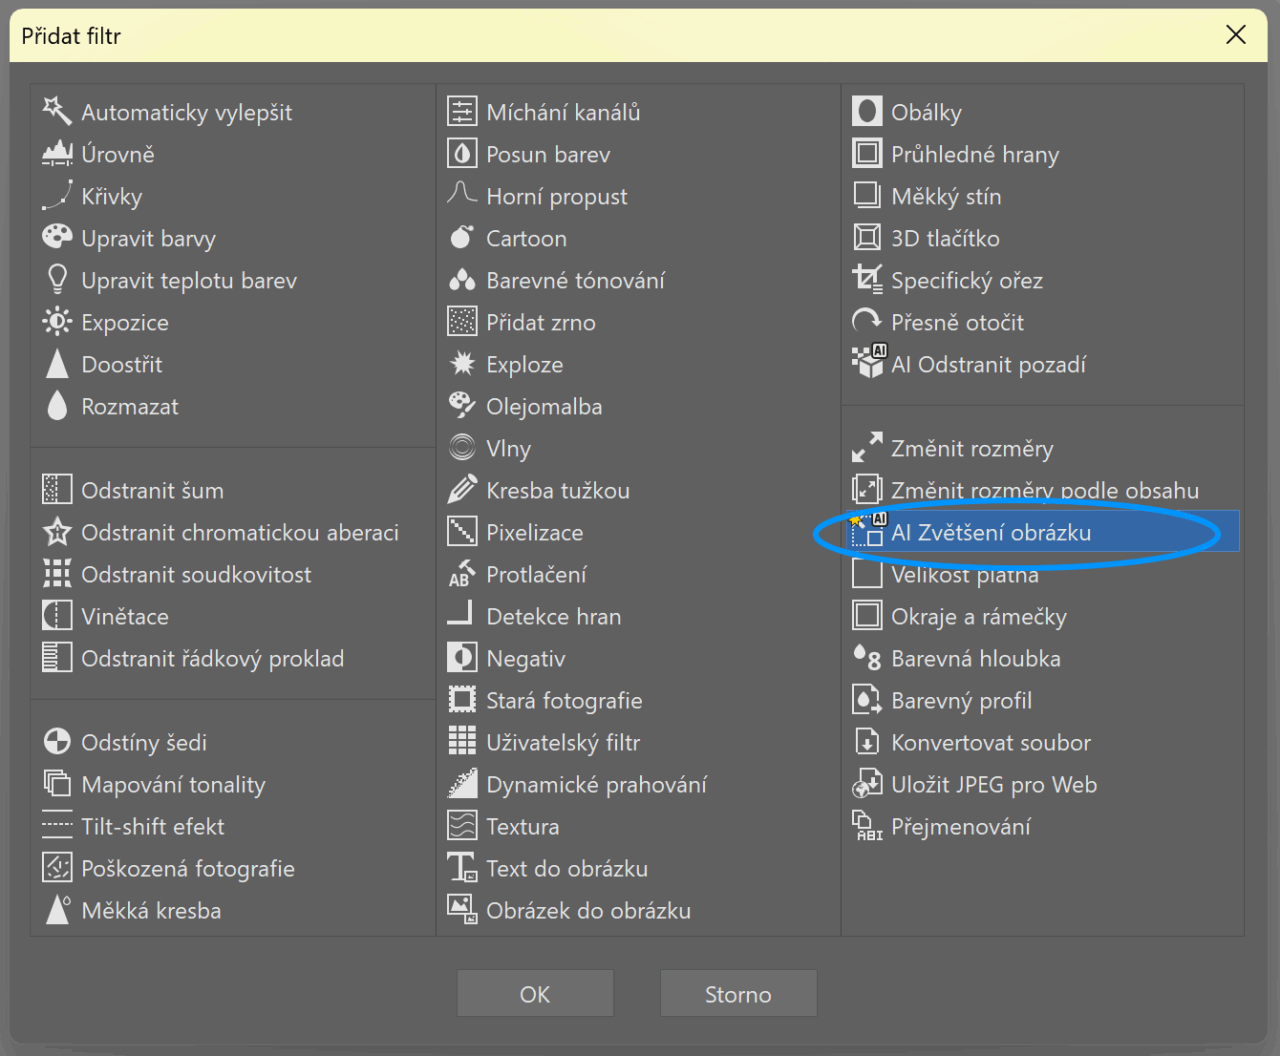This screenshot has height=1056, width=1280.
Task: Select the Expozice sun icon
Action: (x=57, y=322)
